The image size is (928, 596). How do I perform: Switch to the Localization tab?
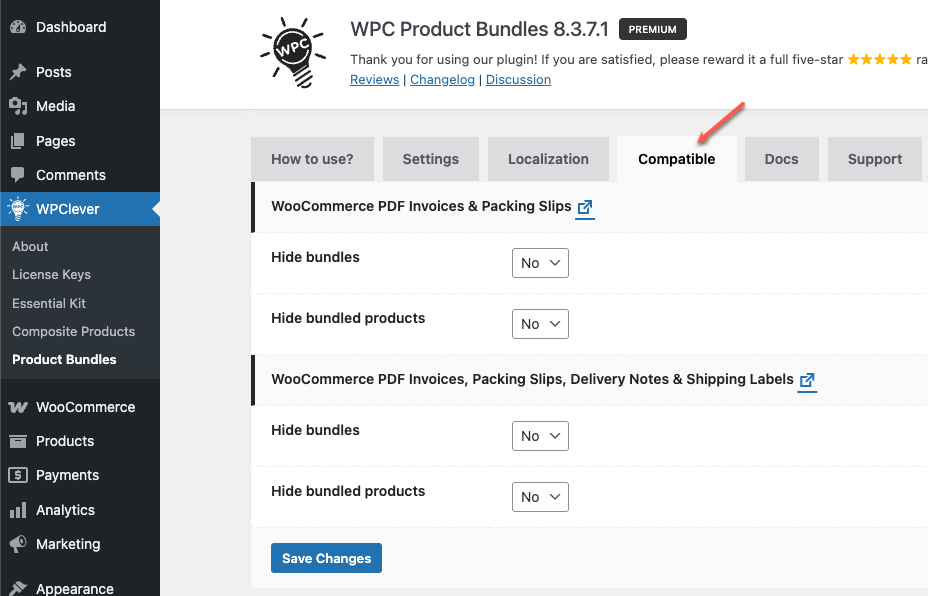[x=548, y=159]
